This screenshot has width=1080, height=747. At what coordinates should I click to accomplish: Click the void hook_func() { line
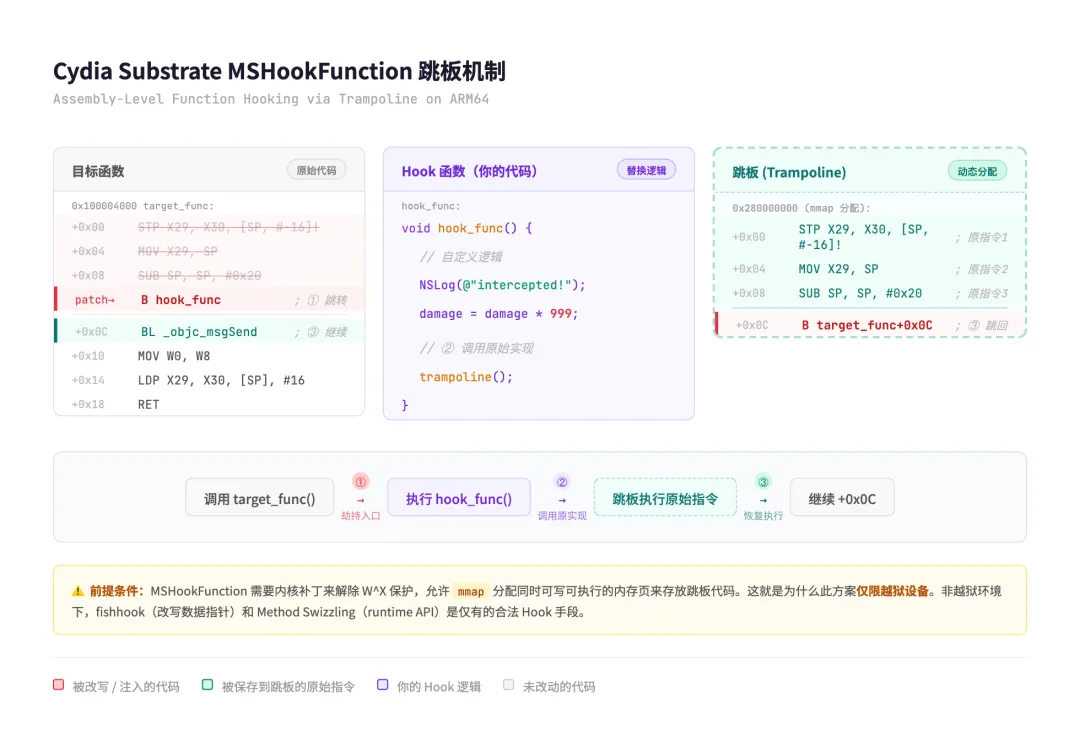[x=467, y=228]
